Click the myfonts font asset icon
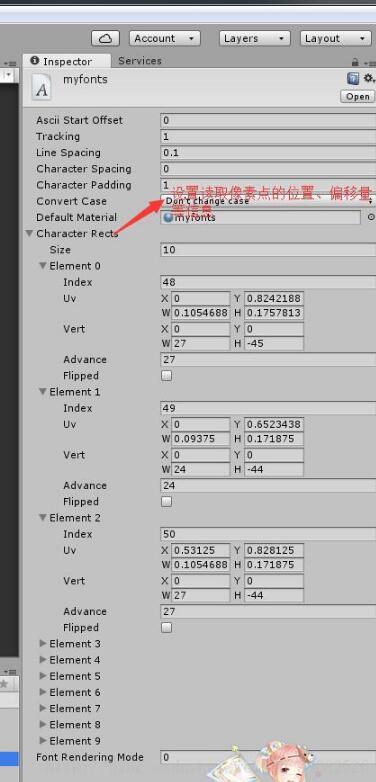The height and width of the screenshot is (782, 376). coord(42,86)
